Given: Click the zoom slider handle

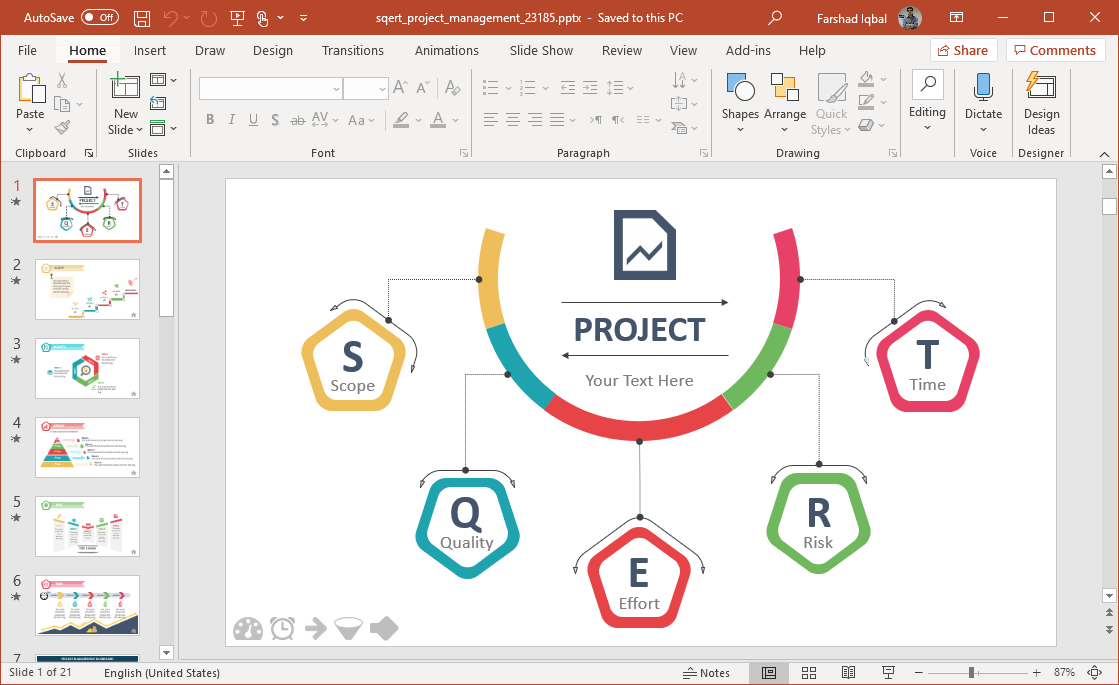Looking at the screenshot, I should [970, 673].
